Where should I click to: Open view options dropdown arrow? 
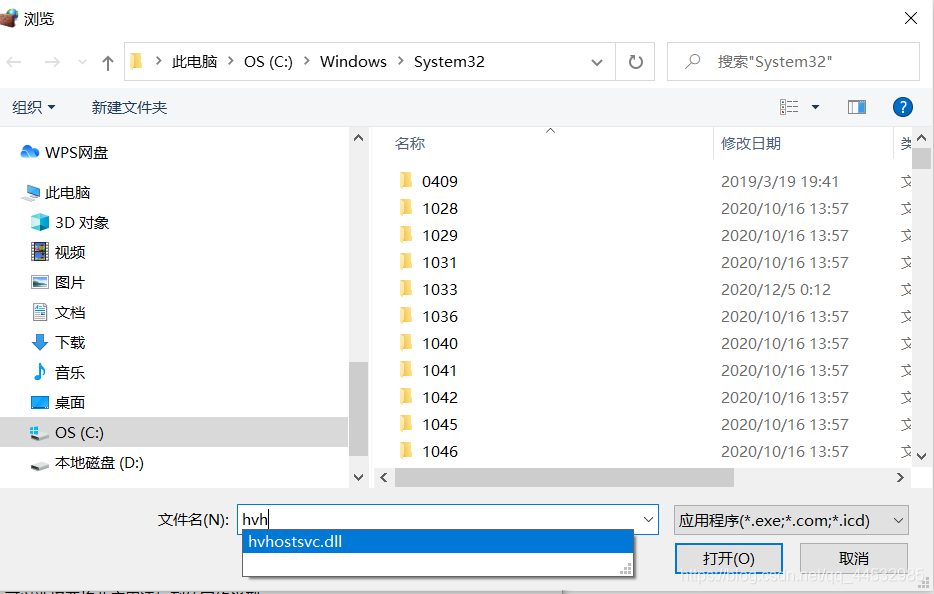coord(815,107)
